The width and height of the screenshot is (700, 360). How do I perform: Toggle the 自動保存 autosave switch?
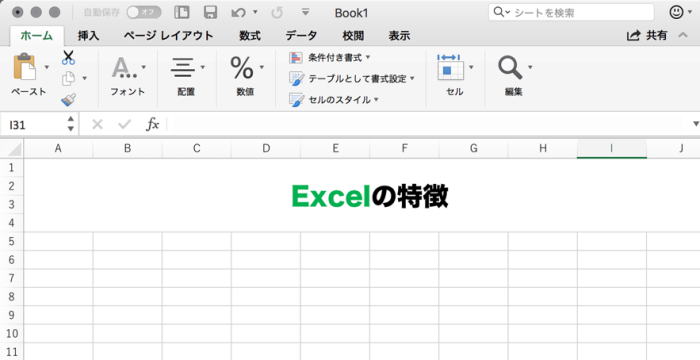pyautogui.click(x=144, y=13)
